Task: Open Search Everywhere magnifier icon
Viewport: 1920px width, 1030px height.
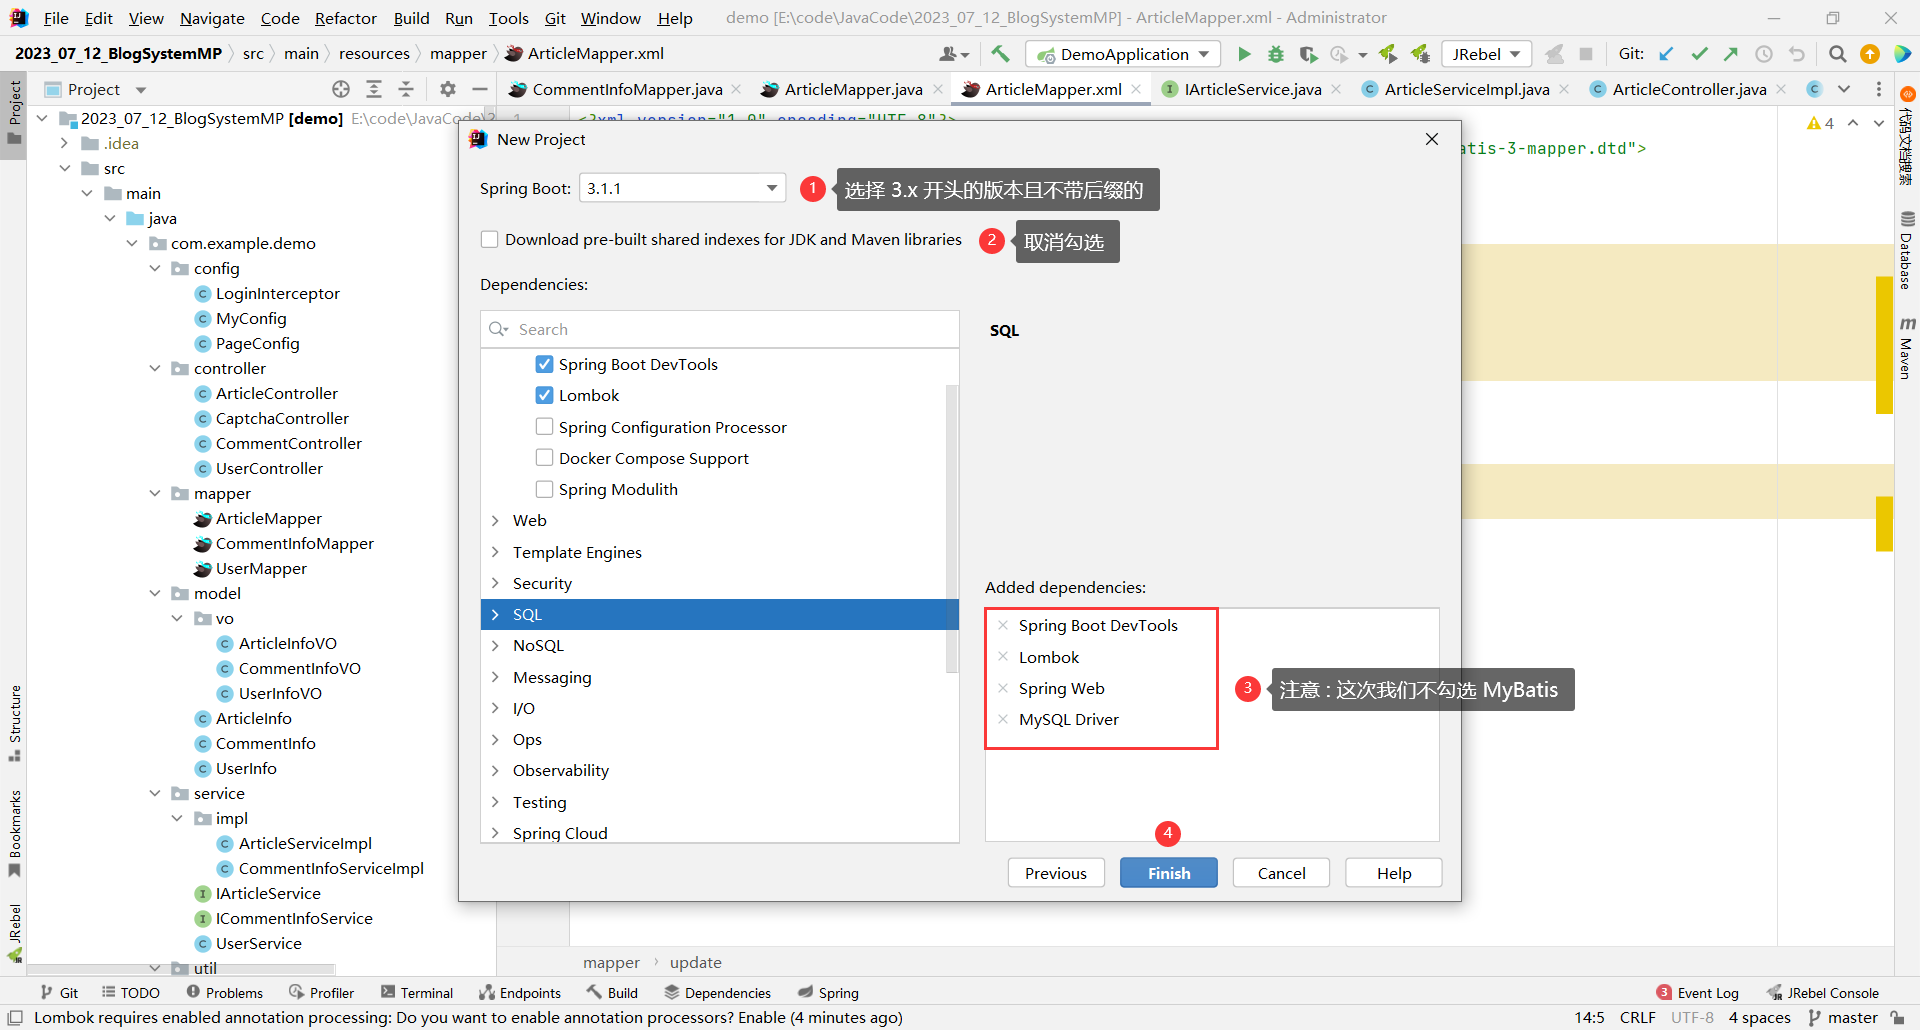Action: pyautogui.click(x=1837, y=54)
